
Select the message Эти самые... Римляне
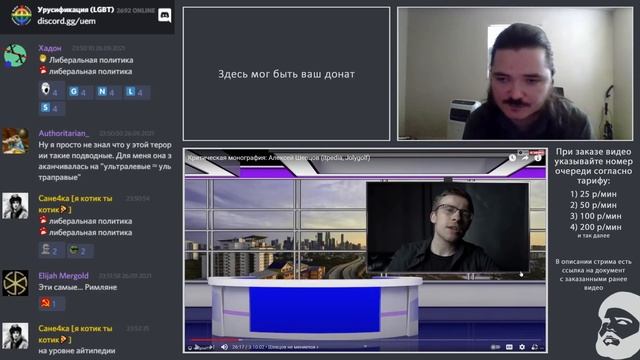[x=78, y=287]
